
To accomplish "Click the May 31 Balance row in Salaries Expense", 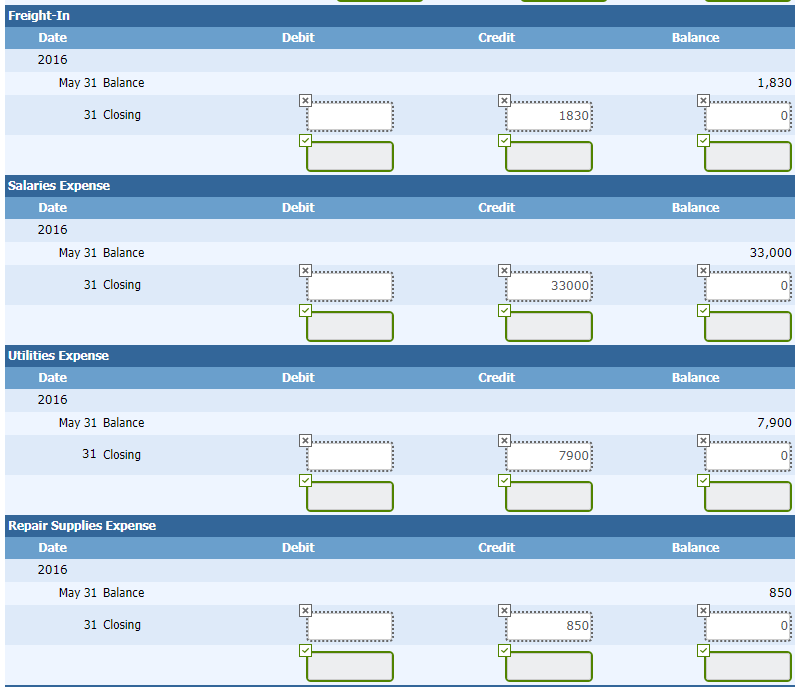I will [400, 252].
